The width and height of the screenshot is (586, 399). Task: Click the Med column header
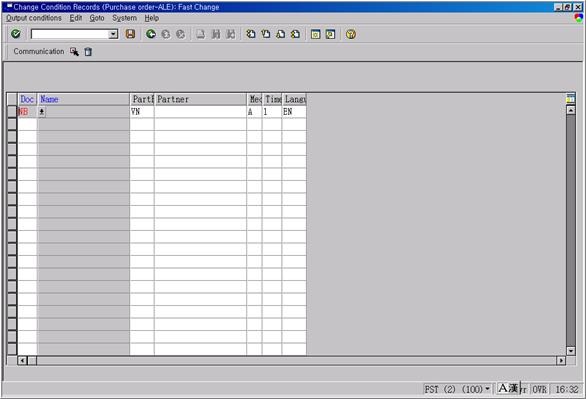tap(255, 99)
